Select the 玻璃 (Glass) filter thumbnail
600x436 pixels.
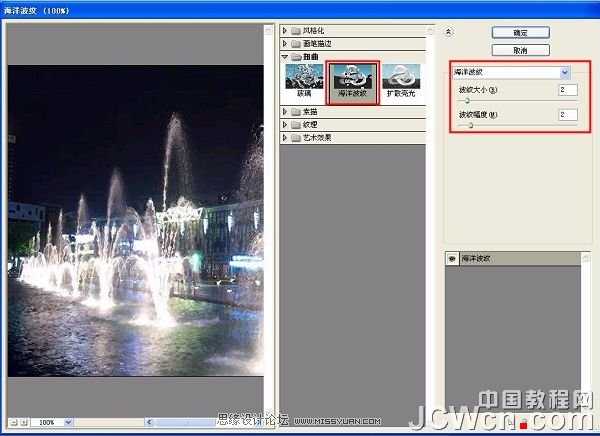pyautogui.click(x=304, y=81)
